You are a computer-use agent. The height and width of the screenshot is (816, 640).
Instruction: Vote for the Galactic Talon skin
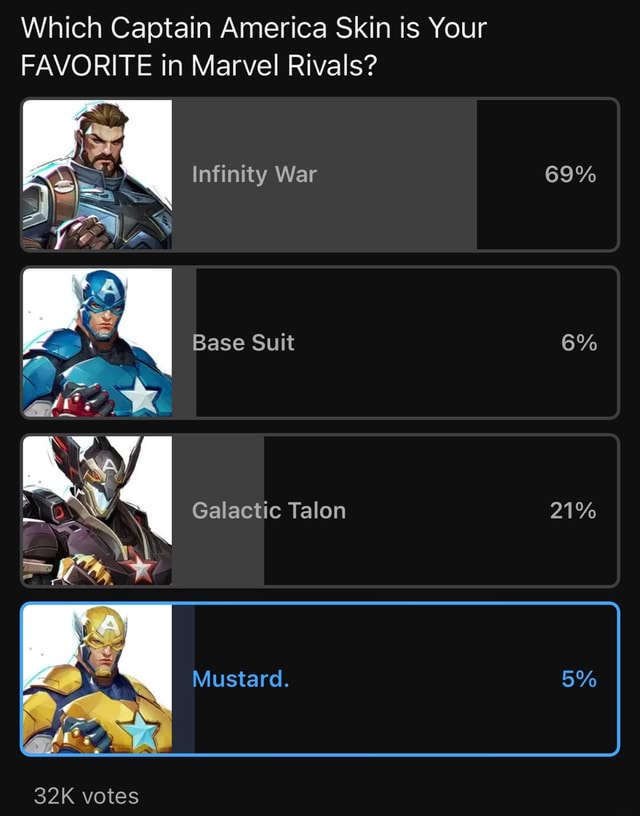click(x=320, y=510)
